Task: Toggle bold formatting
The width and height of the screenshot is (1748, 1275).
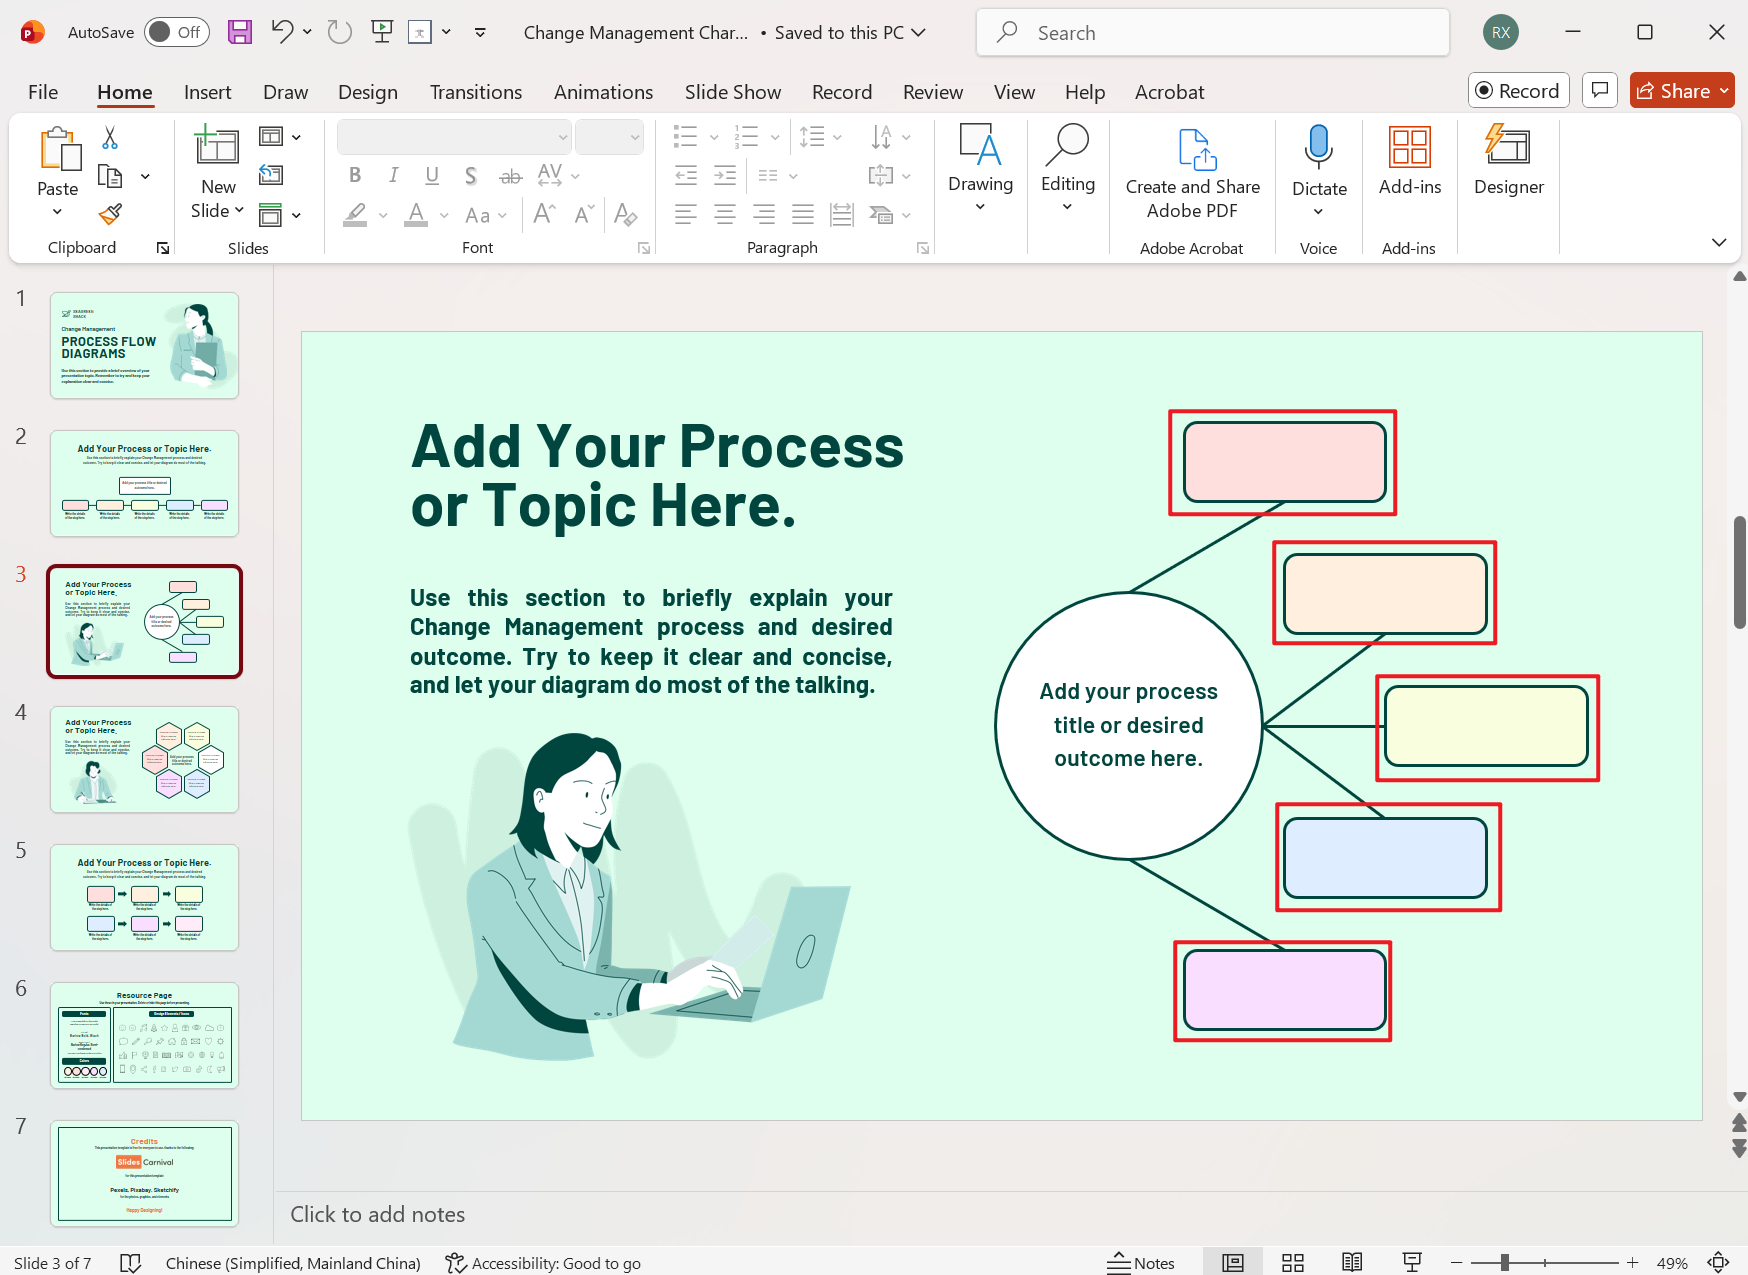Action: [x=354, y=175]
